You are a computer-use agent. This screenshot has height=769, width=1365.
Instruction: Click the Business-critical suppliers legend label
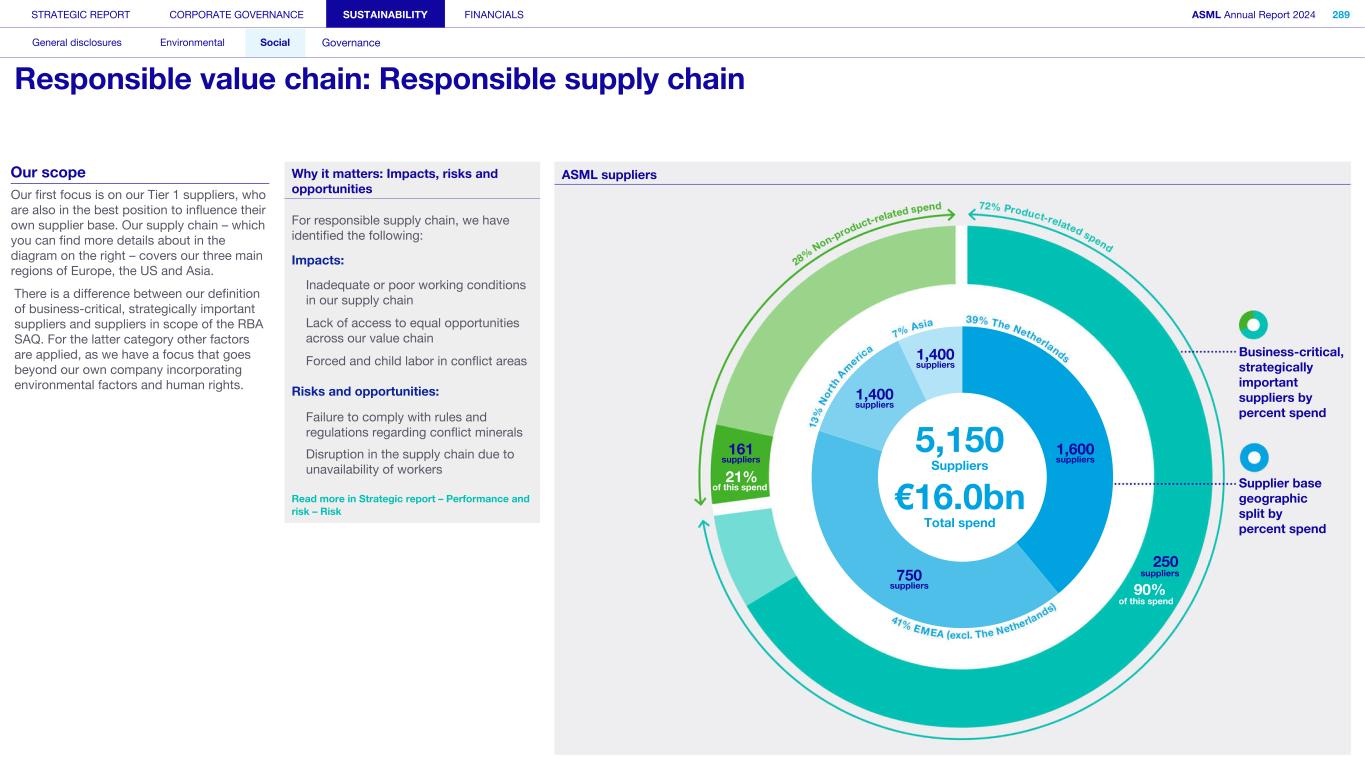(1290, 384)
